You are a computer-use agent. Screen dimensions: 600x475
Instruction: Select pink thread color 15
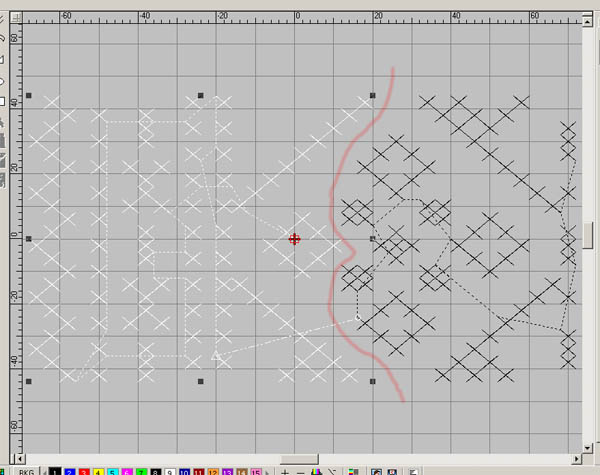click(256, 472)
